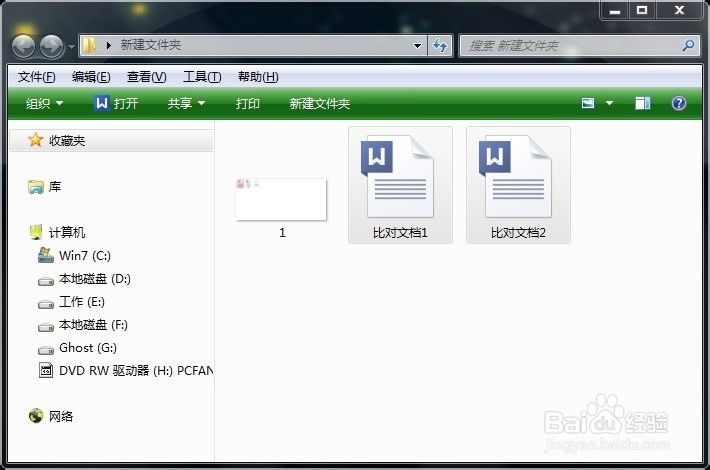
Task: Click the DVD RW drive icon
Action: point(46,370)
